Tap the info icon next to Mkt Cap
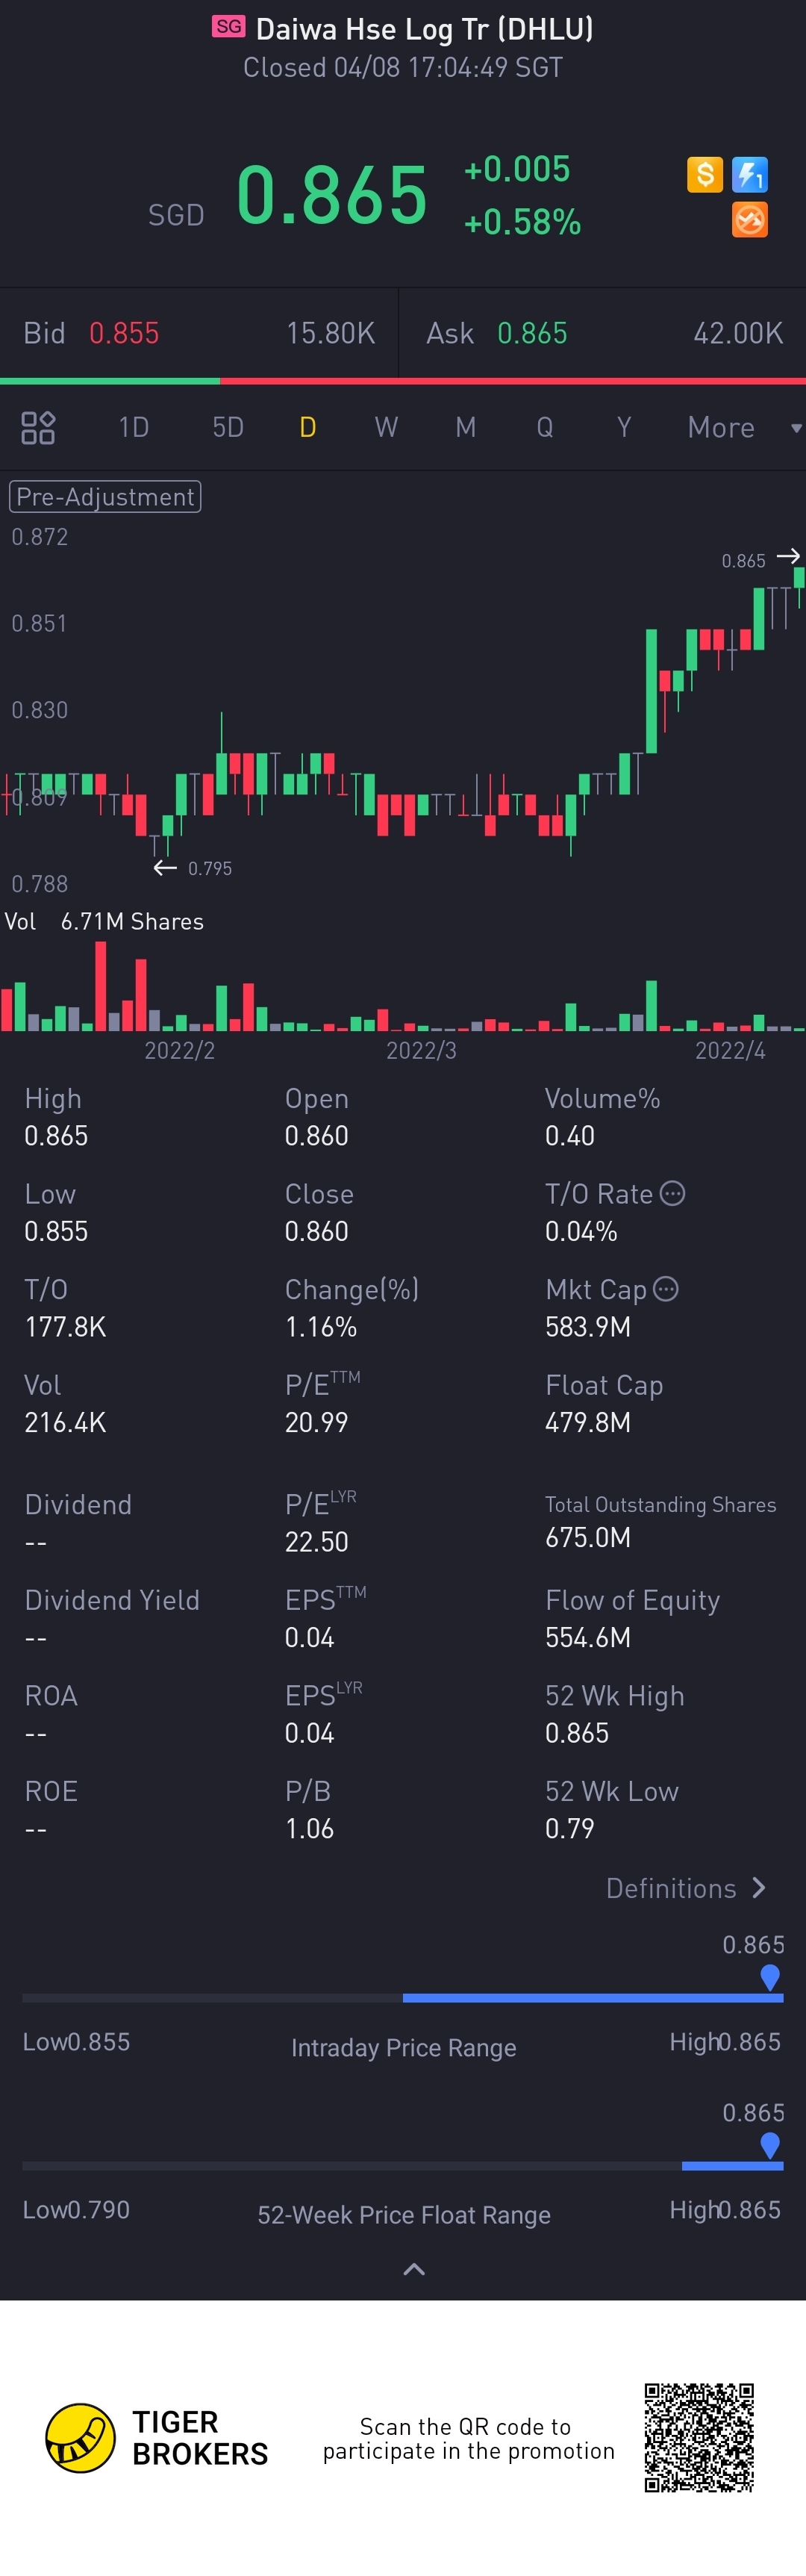This screenshot has width=806, height=2576. (x=666, y=1289)
